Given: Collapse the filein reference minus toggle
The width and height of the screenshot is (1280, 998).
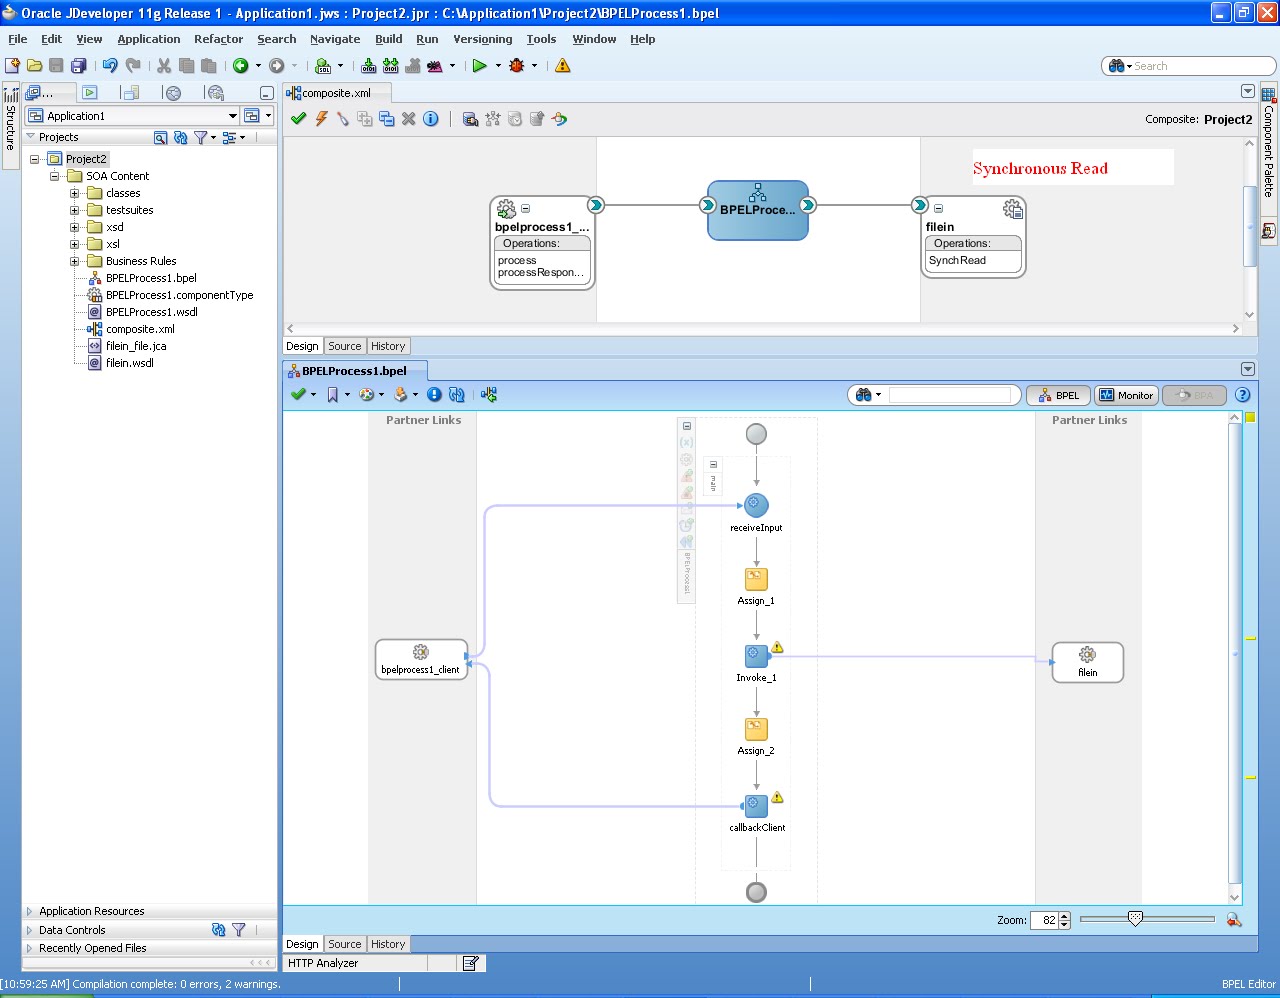Looking at the screenshot, I should click(x=938, y=209).
